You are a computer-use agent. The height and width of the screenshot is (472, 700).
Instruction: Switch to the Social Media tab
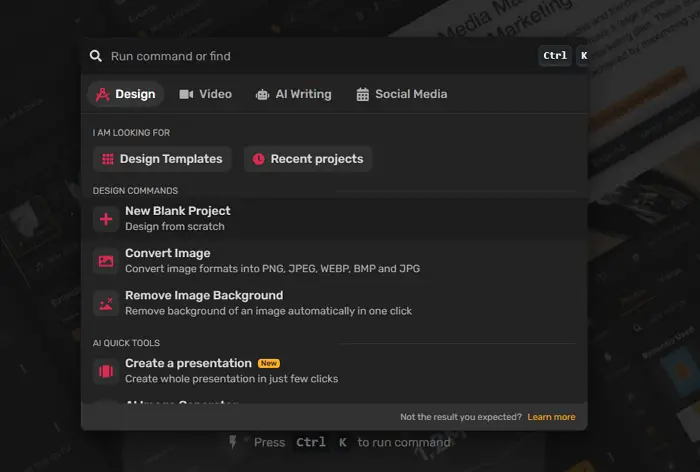[402, 94]
